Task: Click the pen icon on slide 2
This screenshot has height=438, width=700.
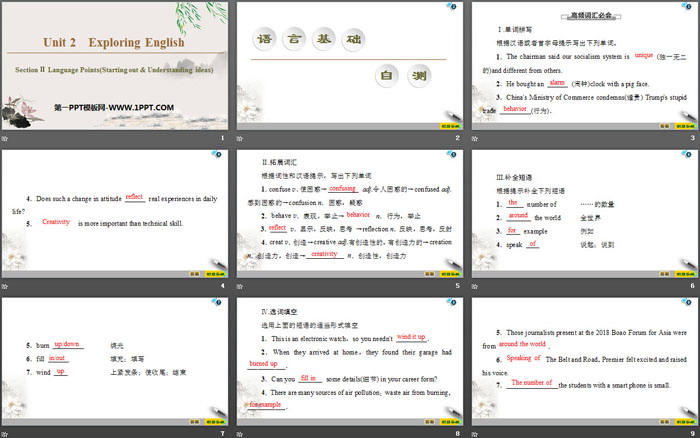Action: (x=453, y=116)
